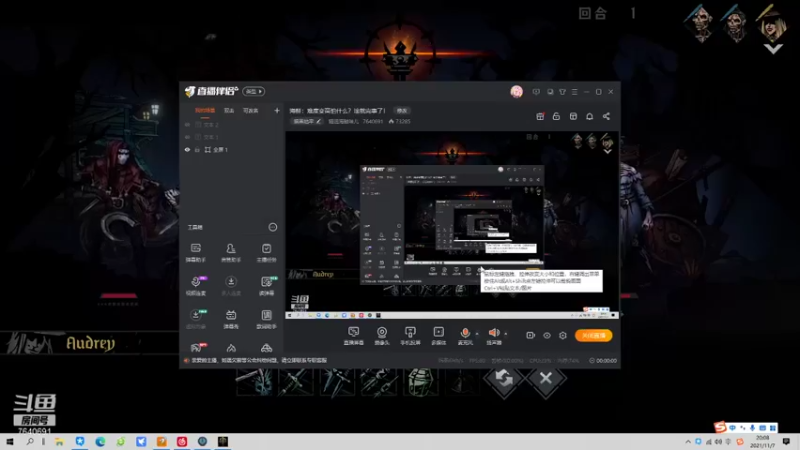Click the game's X pass-turn diamond button
The height and width of the screenshot is (450, 800).
tap(545, 378)
